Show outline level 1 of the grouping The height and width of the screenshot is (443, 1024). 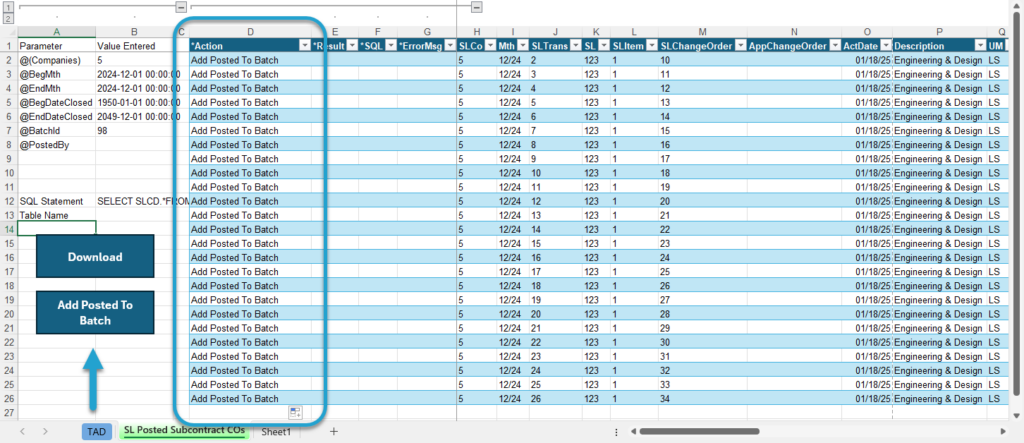click(8, 7)
